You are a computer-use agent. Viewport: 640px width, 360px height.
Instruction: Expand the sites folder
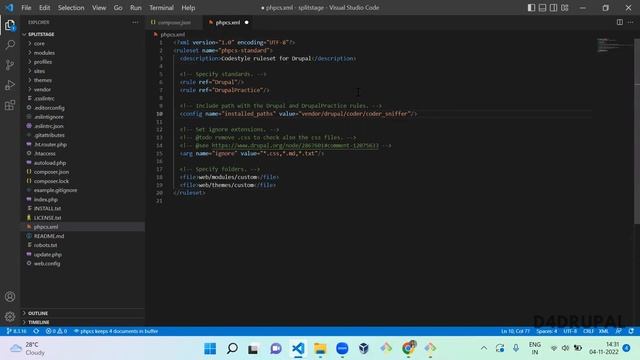[82, 71]
